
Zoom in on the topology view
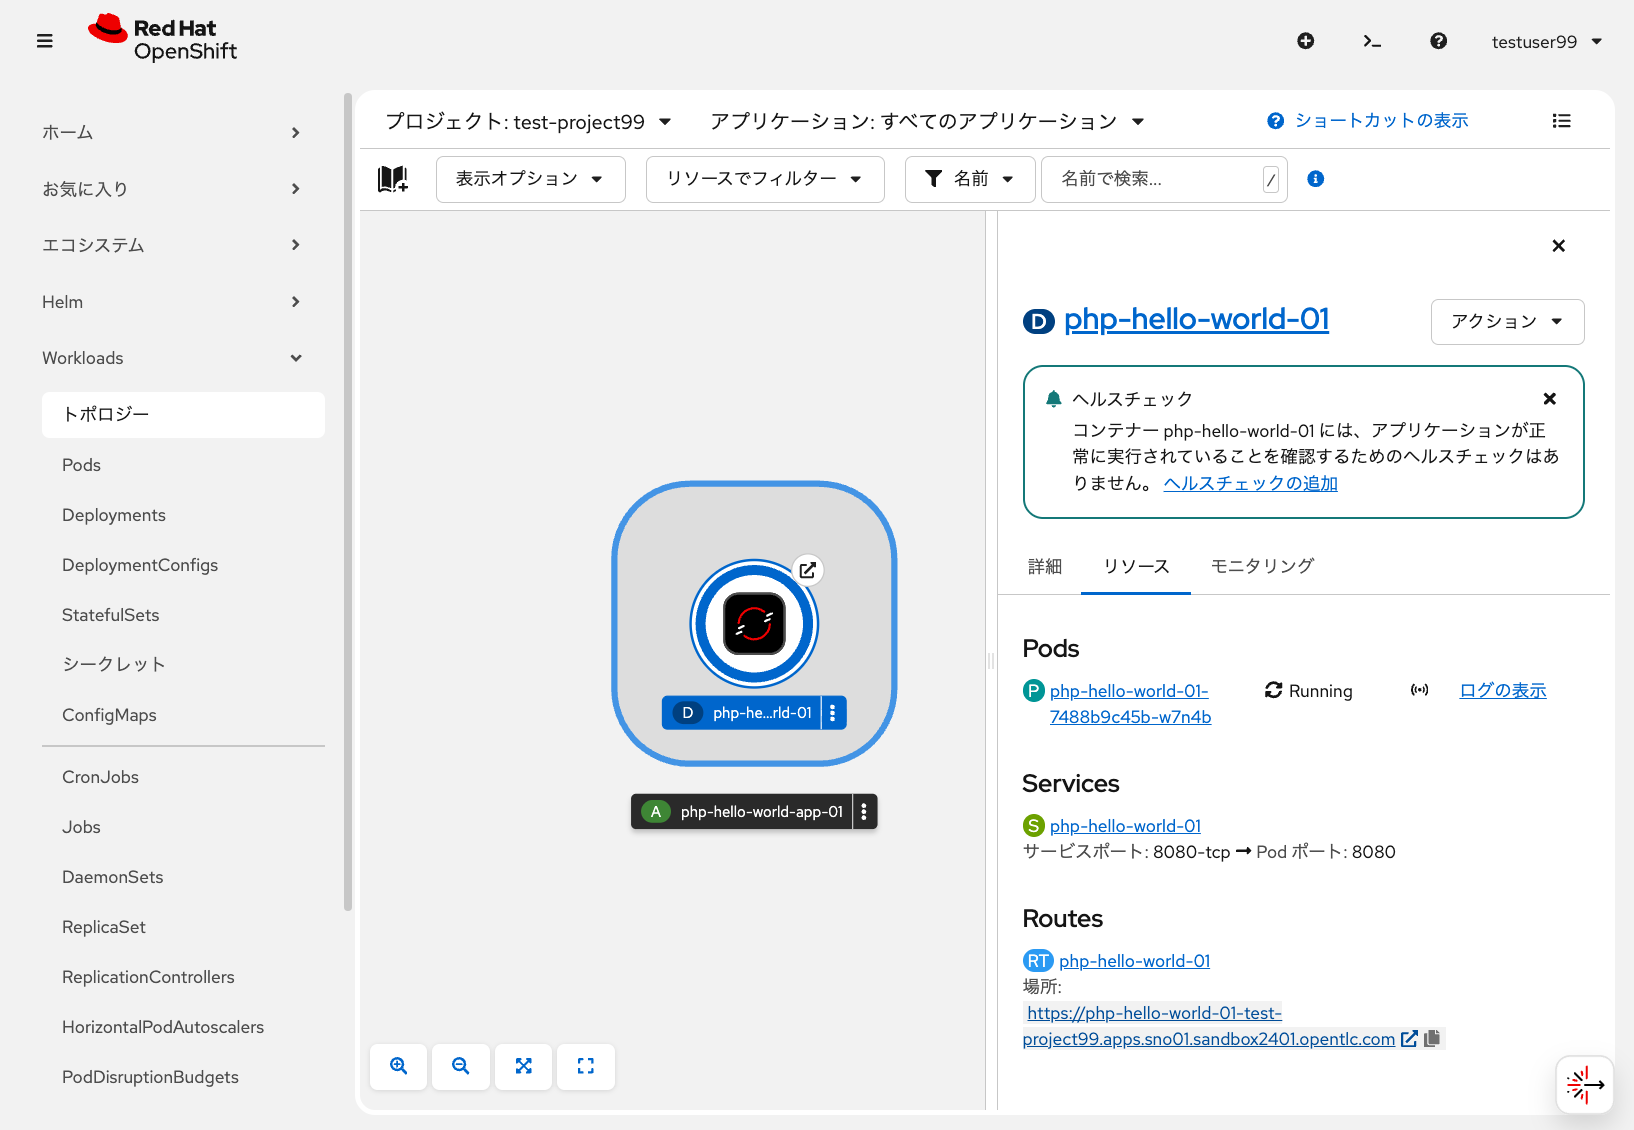[x=398, y=1066]
